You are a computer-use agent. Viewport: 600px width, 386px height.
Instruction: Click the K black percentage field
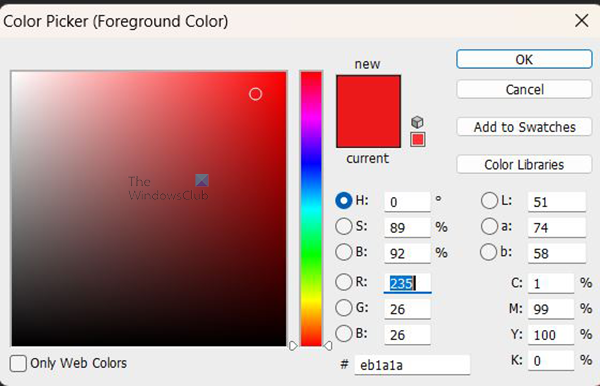click(551, 360)
